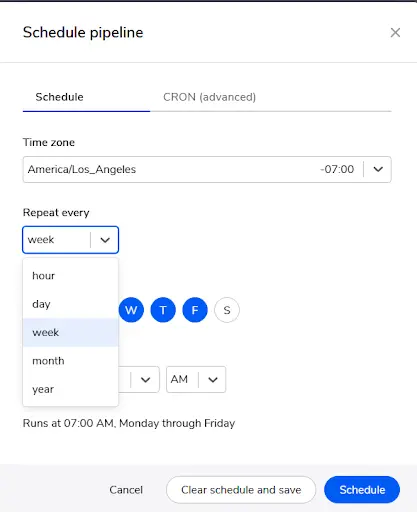Toggle the T weekday circle beside W

(x=163, y=310)
